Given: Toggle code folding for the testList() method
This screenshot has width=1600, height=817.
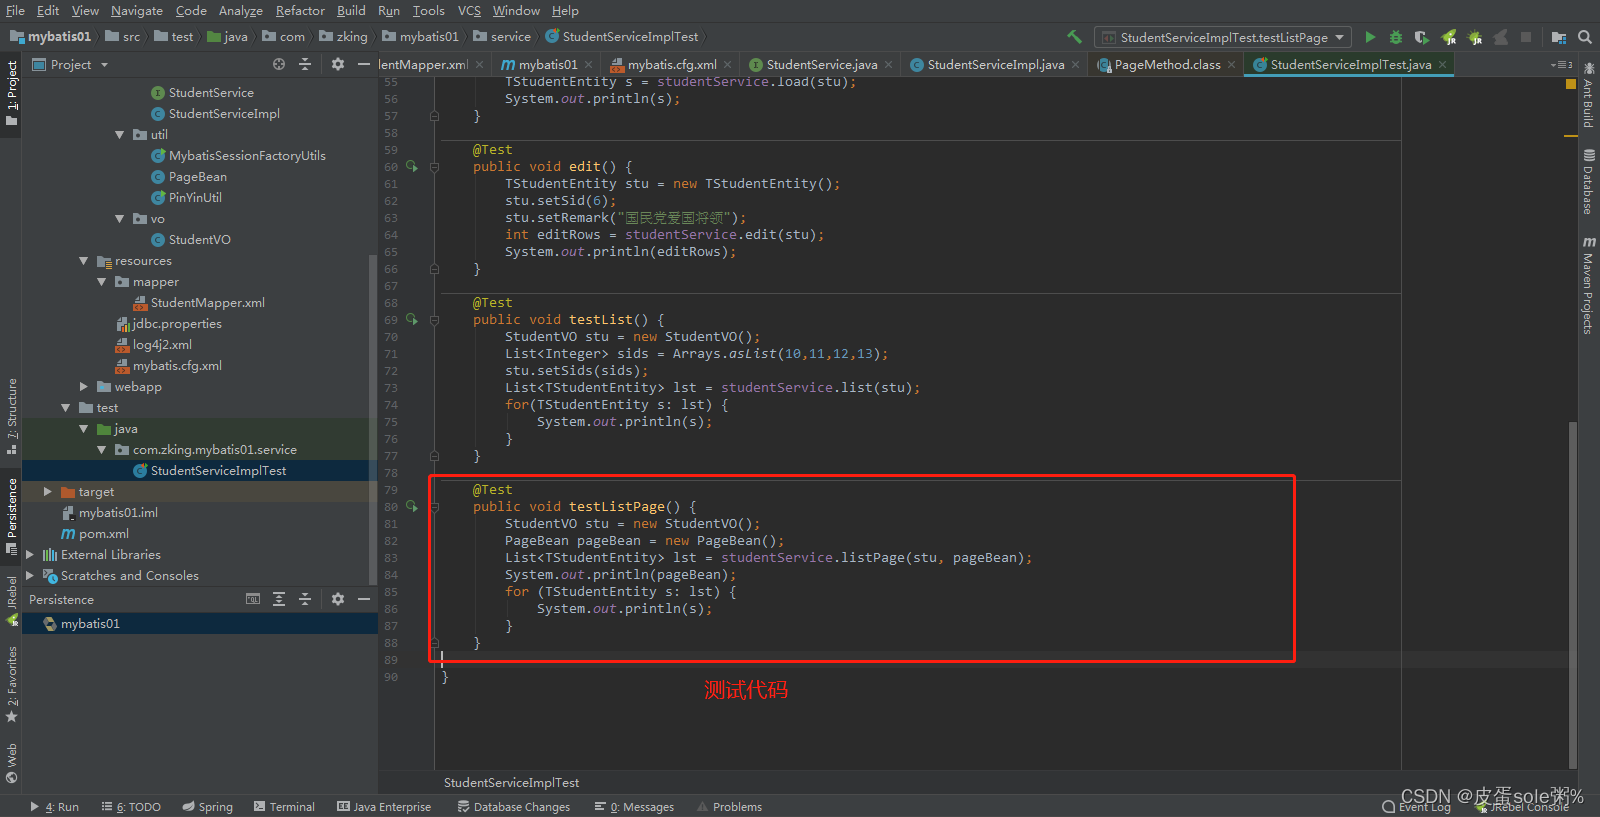Looking at the screenshot, I should pos(434,320).
